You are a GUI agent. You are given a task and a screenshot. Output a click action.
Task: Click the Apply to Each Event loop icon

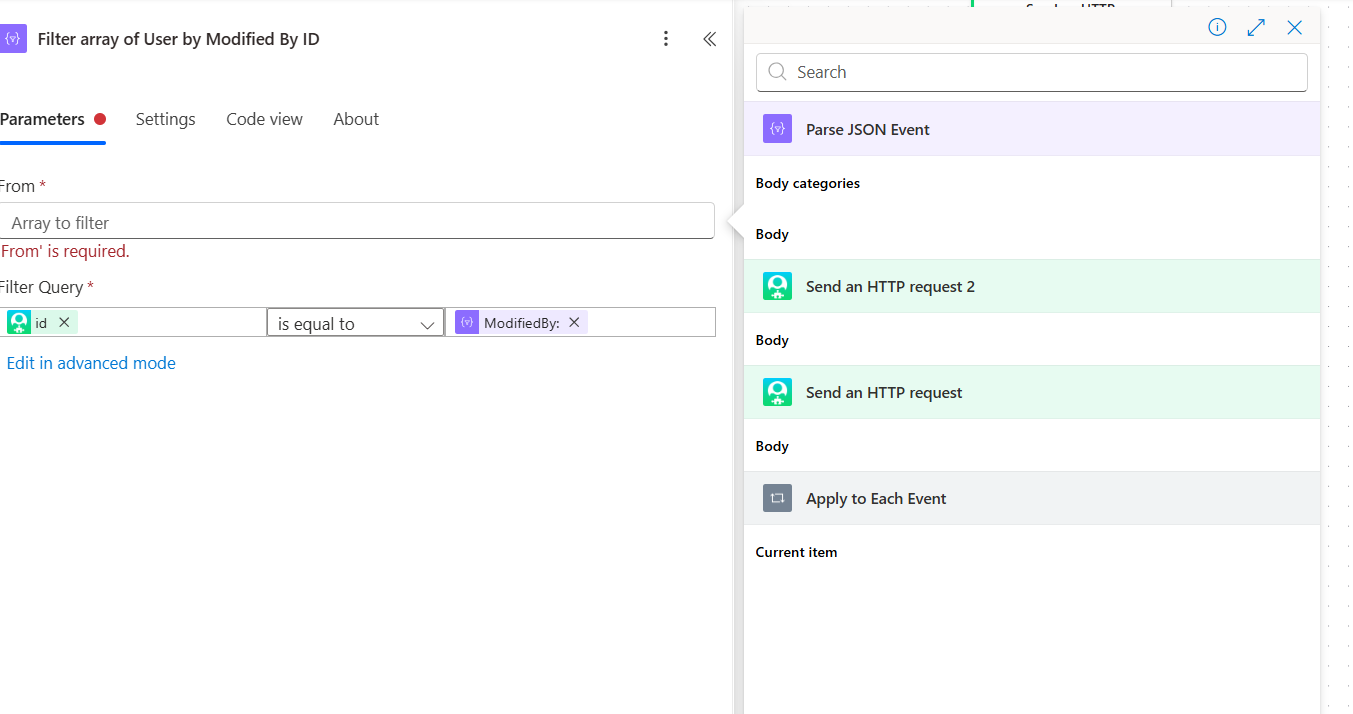(777, 498)
